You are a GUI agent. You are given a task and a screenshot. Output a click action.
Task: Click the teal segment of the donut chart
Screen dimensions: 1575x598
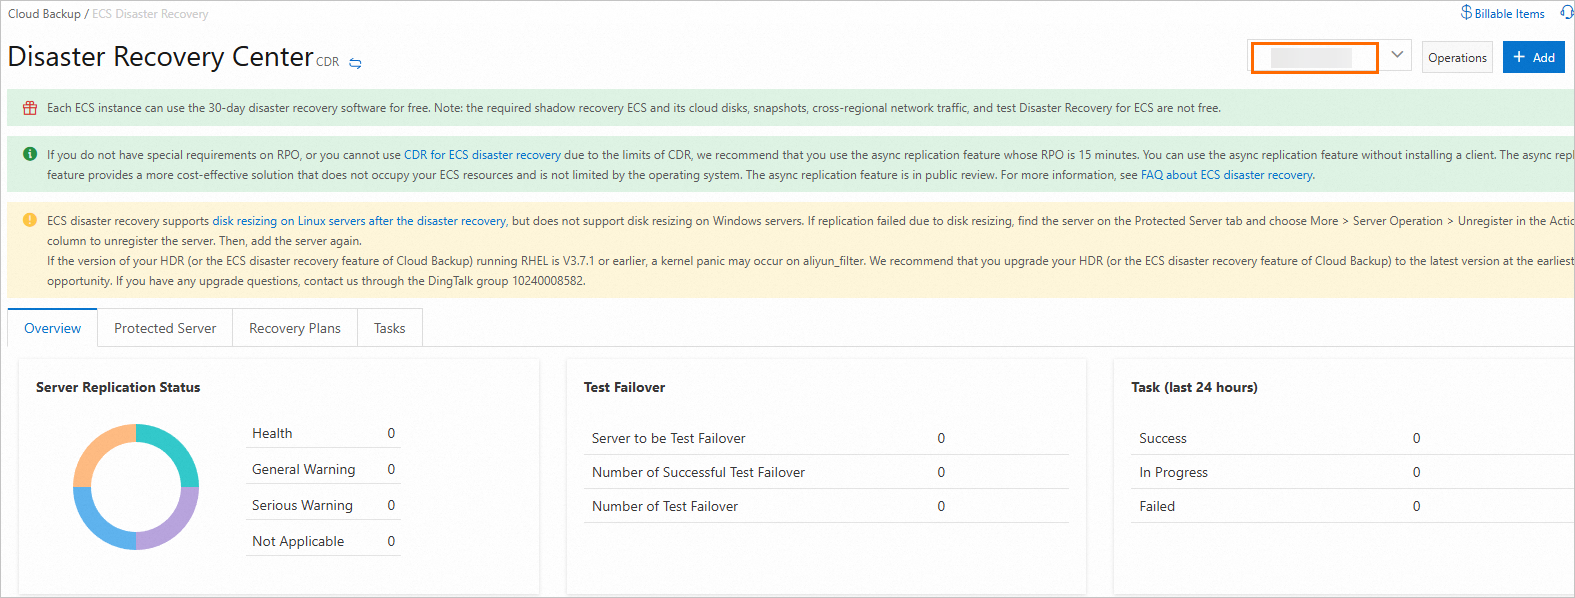click(x=175, y=447)
